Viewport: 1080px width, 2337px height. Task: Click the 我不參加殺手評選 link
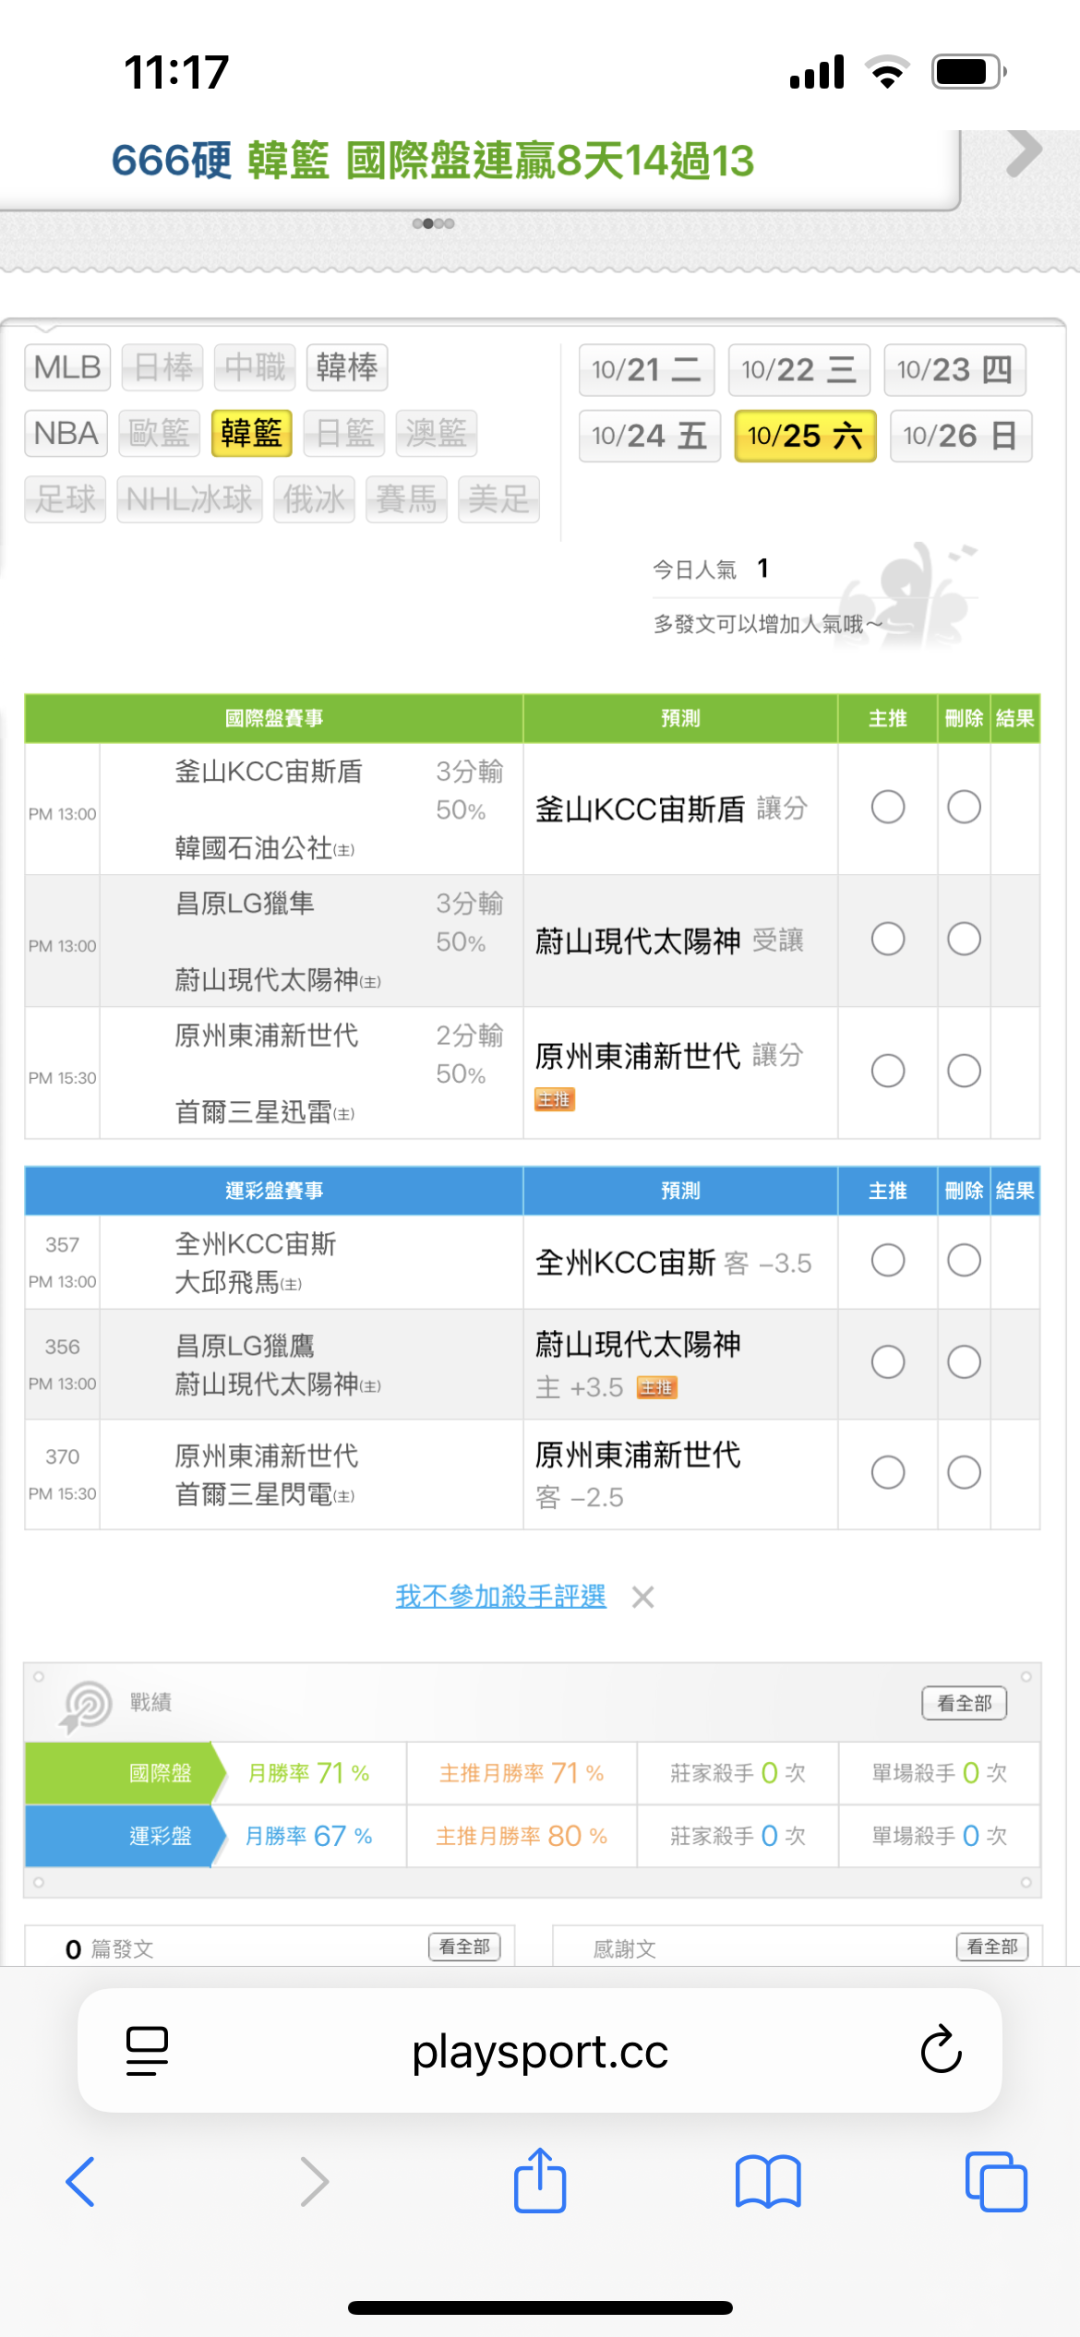tap(500, 1596)
